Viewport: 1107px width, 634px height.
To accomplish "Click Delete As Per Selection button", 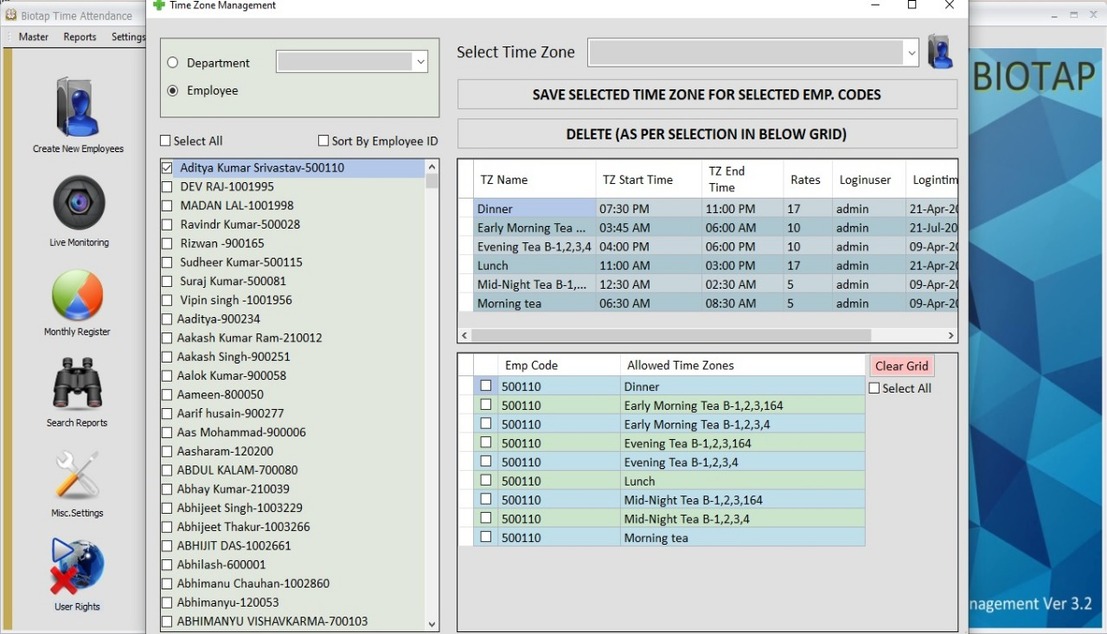I will tap(707, 134).
